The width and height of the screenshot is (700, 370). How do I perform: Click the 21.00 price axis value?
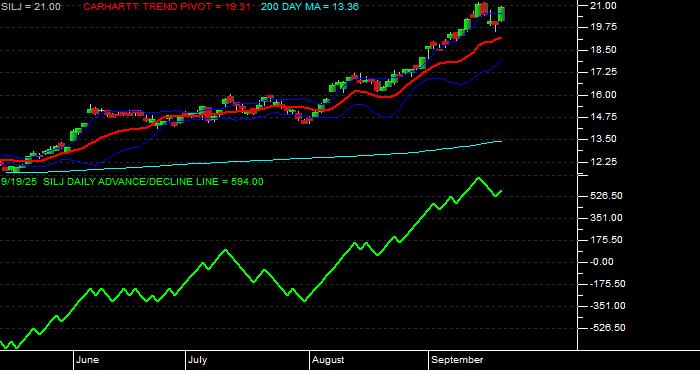603,6
